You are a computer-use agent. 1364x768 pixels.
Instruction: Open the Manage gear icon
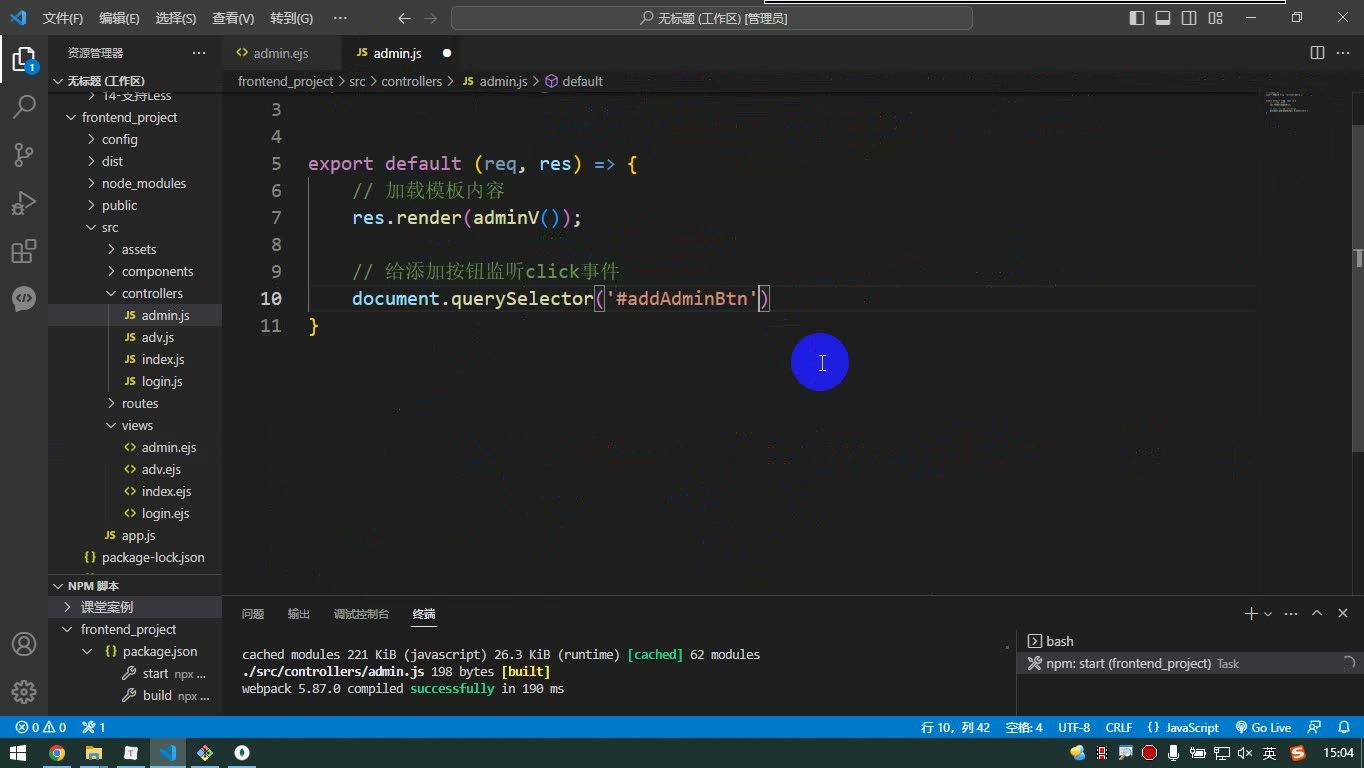click(x=24, y=691)
